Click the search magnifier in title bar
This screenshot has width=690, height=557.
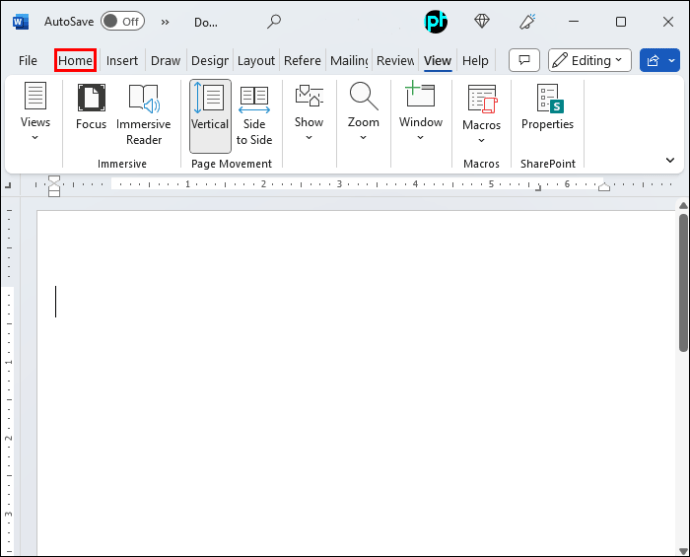274,21
